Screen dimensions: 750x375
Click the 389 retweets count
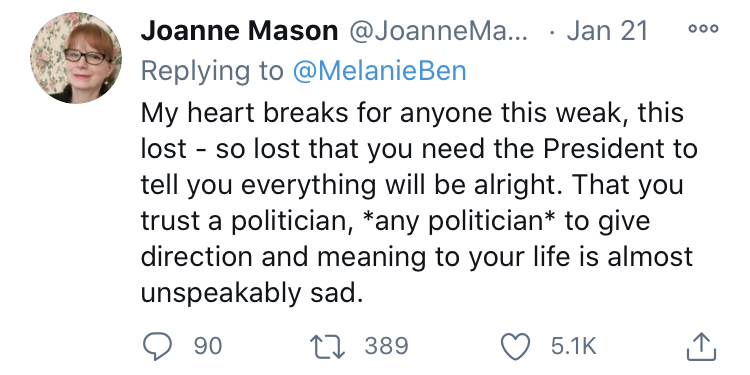[x=386, y=346]
